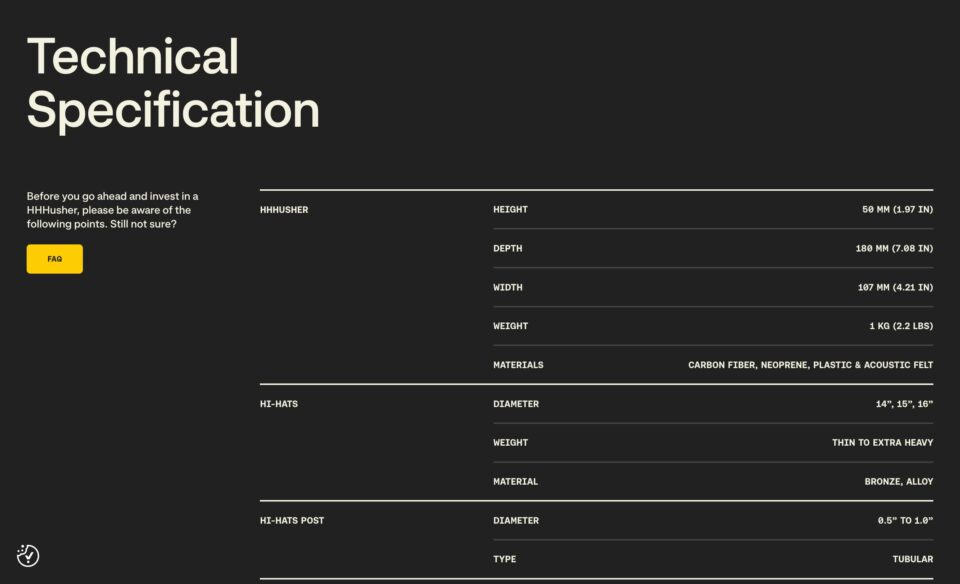The width and height of the screenshot is (960, 584).
Task: Select the HI-HATS POST section label
Action: [x=291, y=520]
